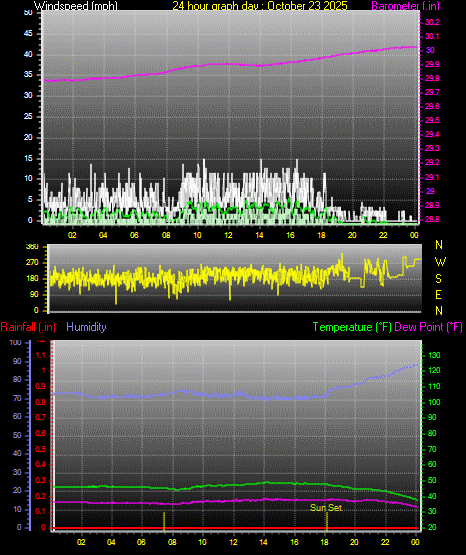The height and width of the screenshot is (555, 466).
Task: Click 29.8 on the barometer scale
Action: [432, 78]
